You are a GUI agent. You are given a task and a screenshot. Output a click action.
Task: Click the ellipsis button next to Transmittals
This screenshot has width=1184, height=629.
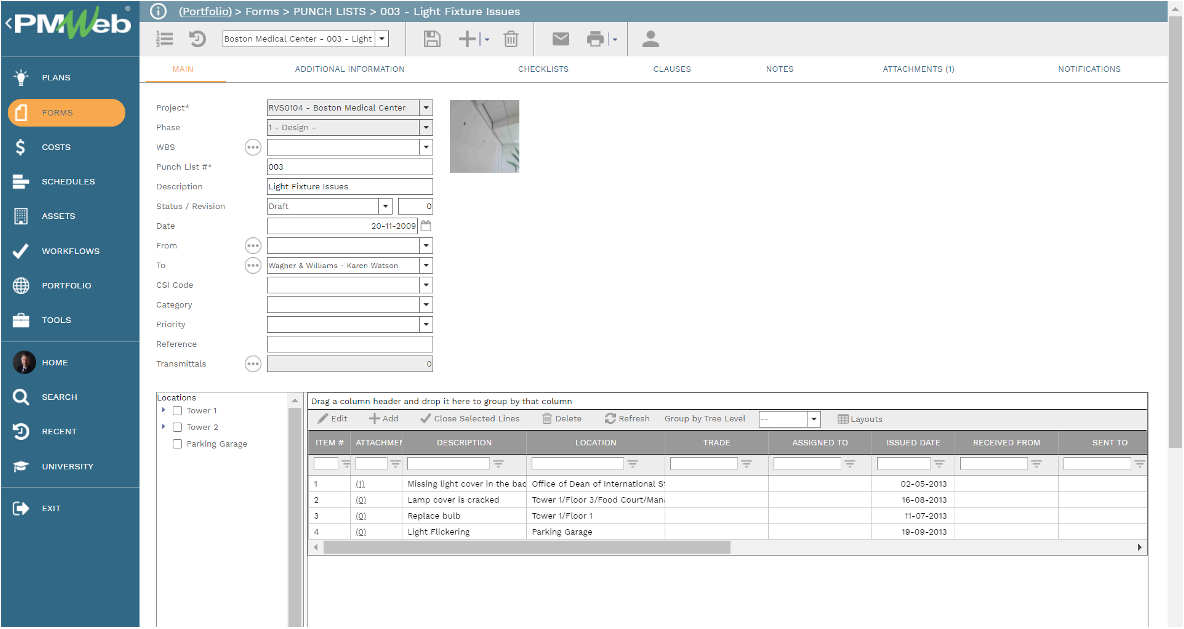pos(253,364)
